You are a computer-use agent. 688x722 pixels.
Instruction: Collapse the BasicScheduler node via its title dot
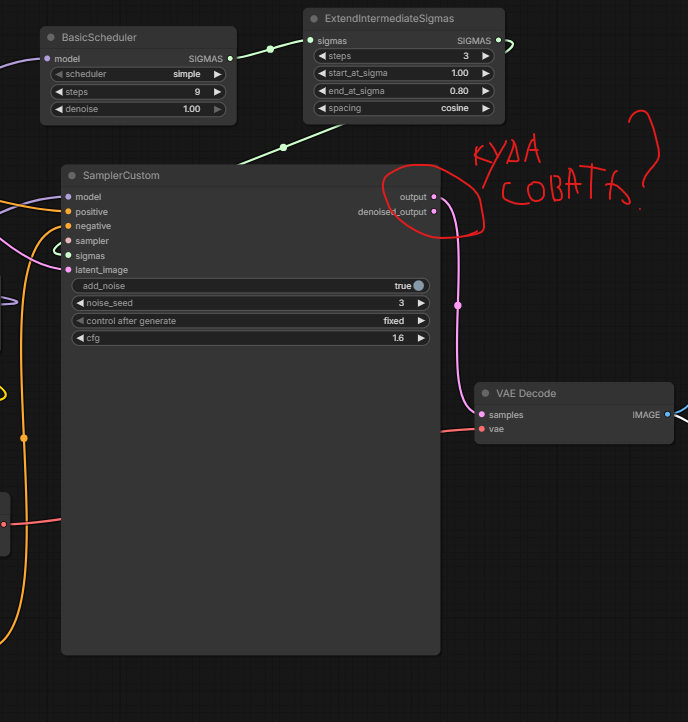[x=51, y=37]
